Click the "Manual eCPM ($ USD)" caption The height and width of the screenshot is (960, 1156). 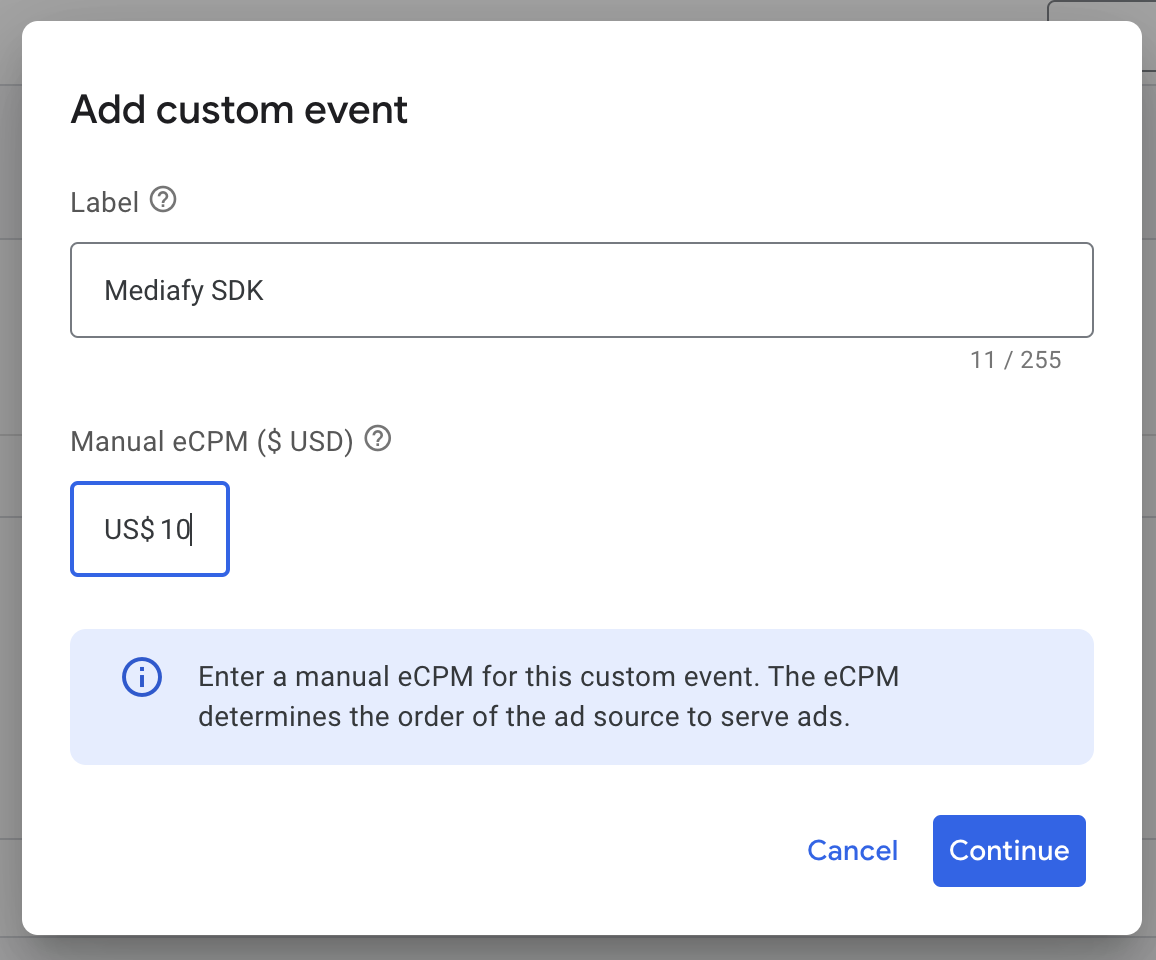[x=212, y=441]
